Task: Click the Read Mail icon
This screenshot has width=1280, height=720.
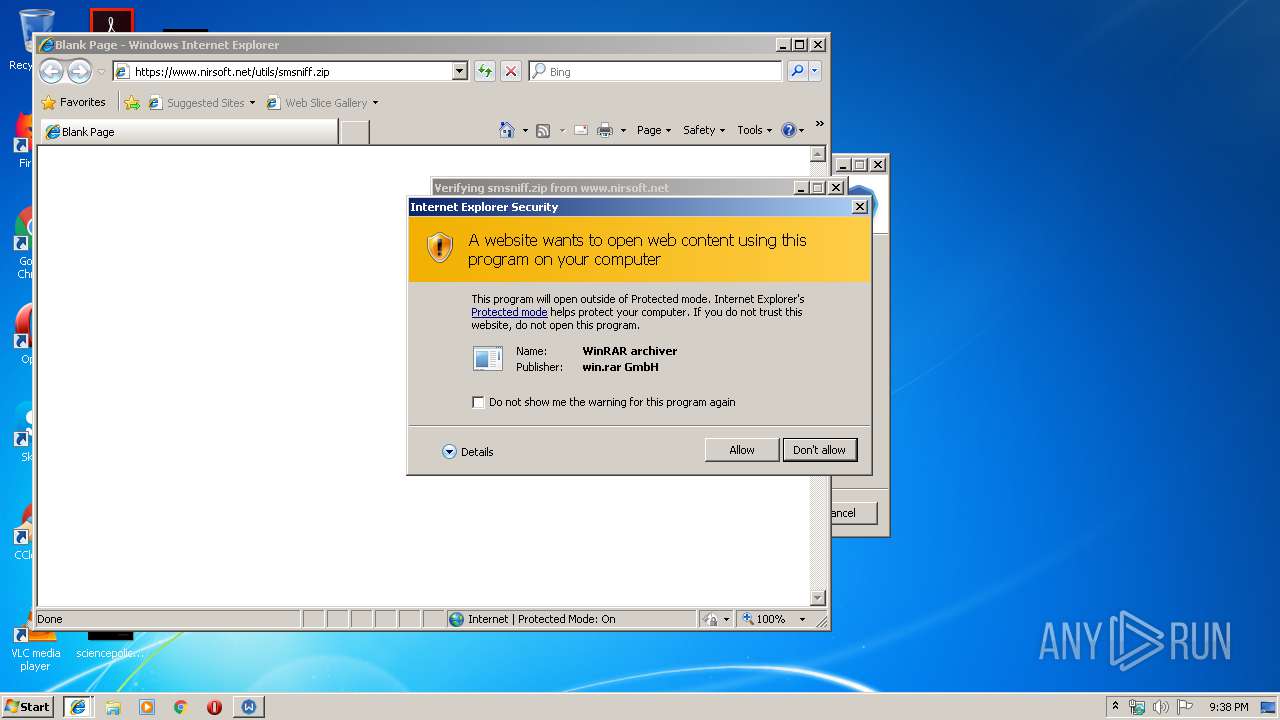Action: pos(581,130)
